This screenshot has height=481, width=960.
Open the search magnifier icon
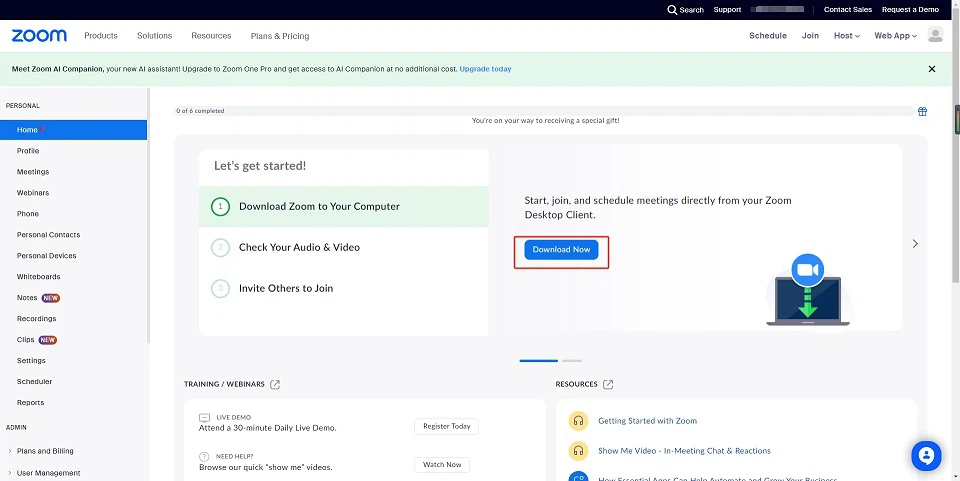(672, 10)
